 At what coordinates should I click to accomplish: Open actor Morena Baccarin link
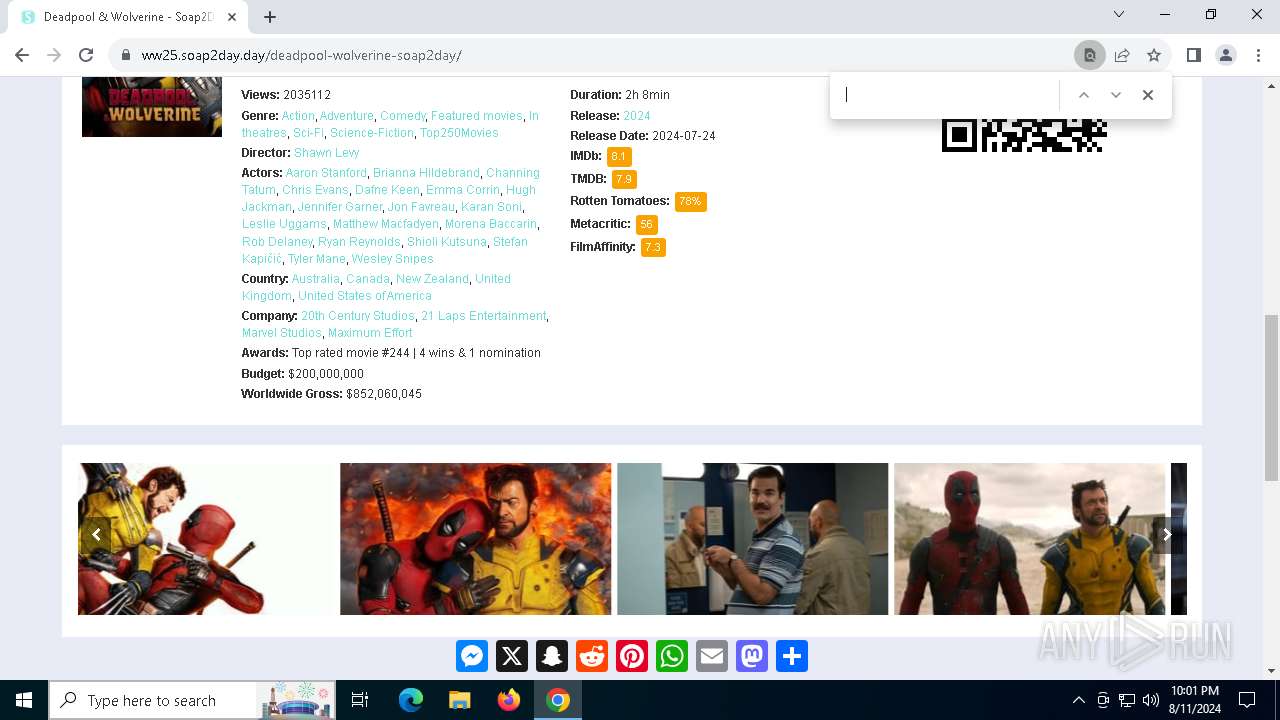point(491,224)
